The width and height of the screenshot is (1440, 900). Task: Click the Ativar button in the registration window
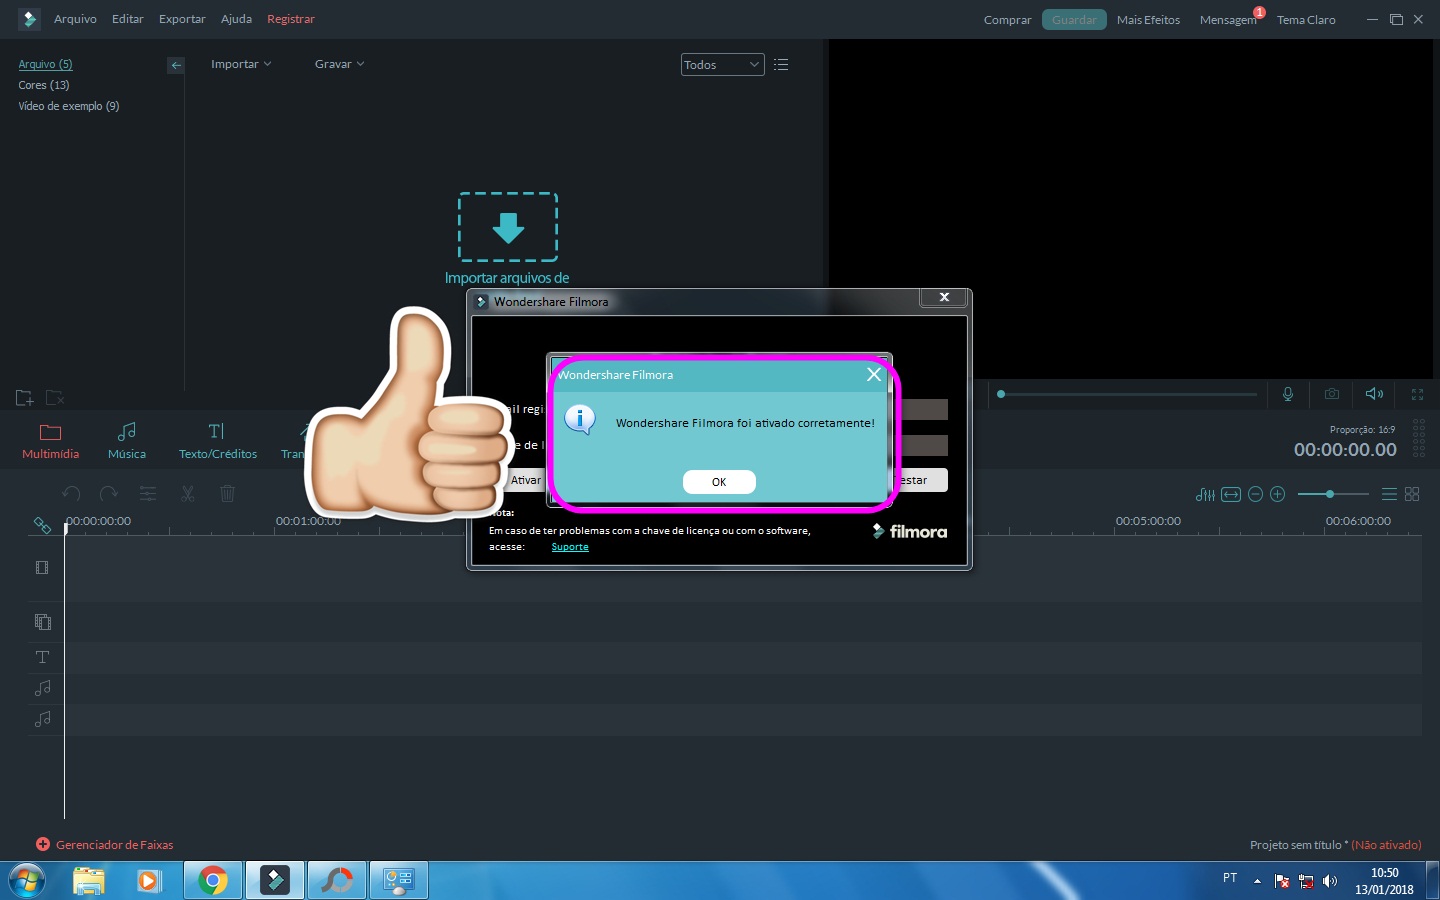point(526,480)
